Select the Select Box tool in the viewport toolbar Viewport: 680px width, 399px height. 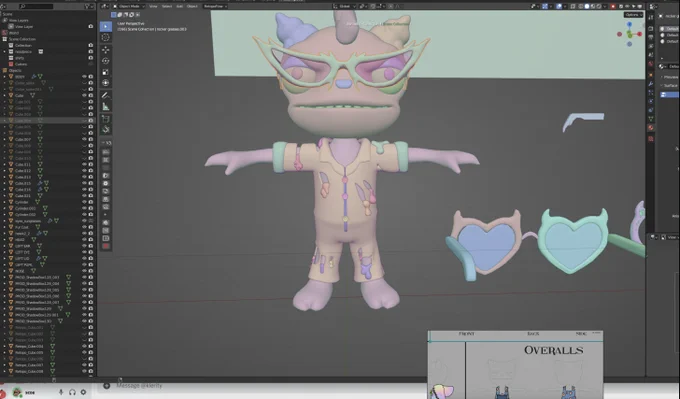105,26
